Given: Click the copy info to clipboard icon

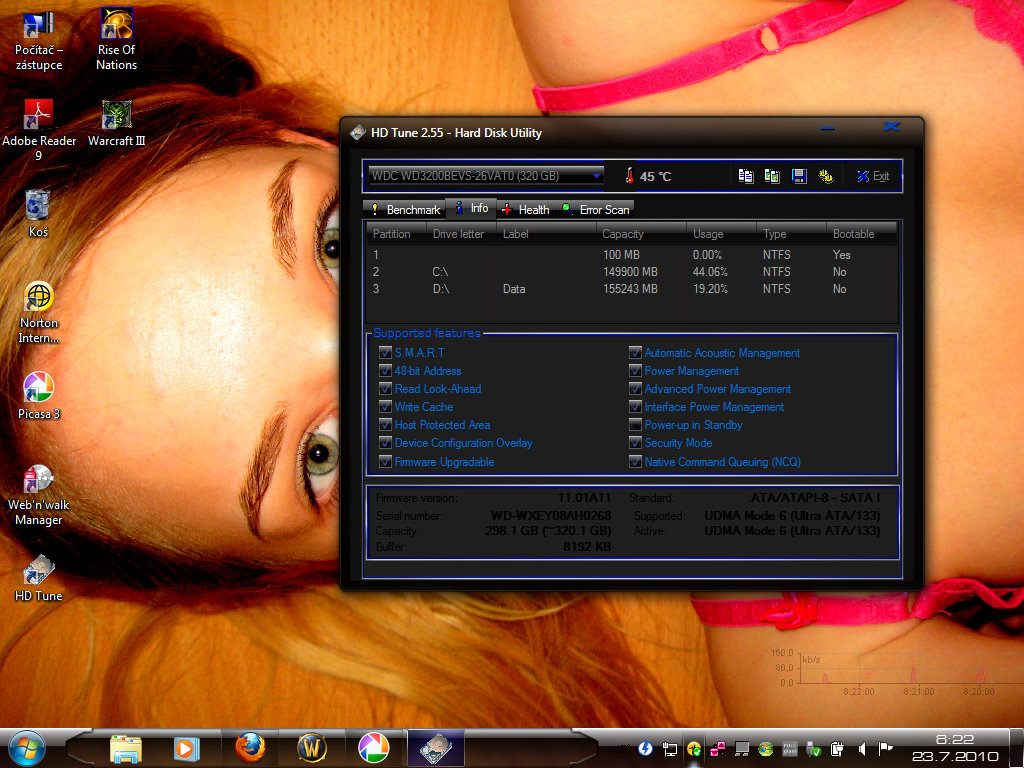Looking at the screenshot, I should pos(746,176).
